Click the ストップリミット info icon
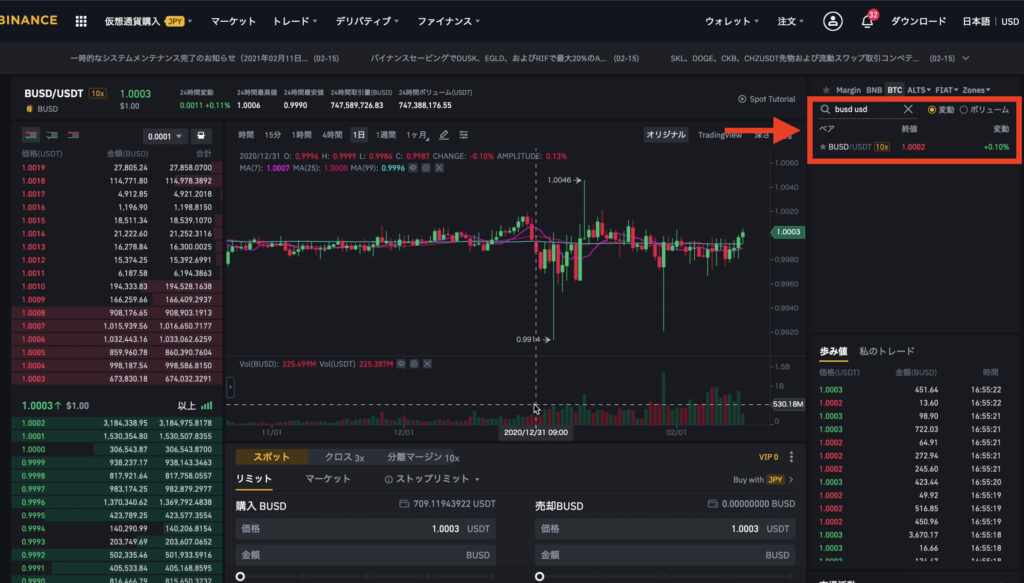This screenshot has width=1024, height=583. click(x=389, y=479)
